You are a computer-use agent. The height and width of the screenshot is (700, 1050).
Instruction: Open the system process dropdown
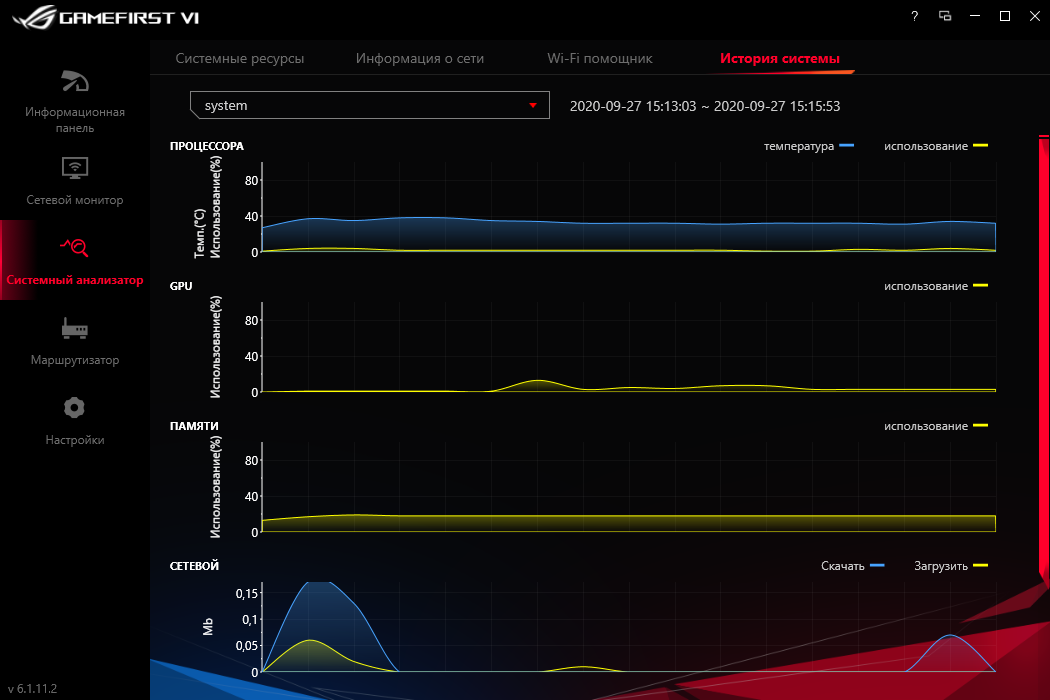tap(370, 105)
